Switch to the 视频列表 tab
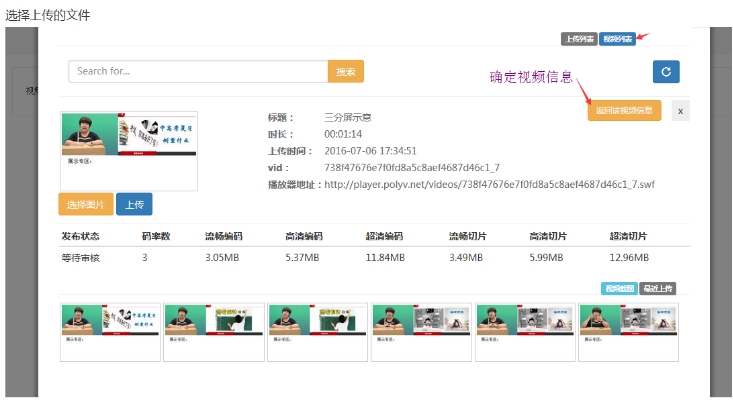The width and height of the screenshot is (733, 405). 617,40
